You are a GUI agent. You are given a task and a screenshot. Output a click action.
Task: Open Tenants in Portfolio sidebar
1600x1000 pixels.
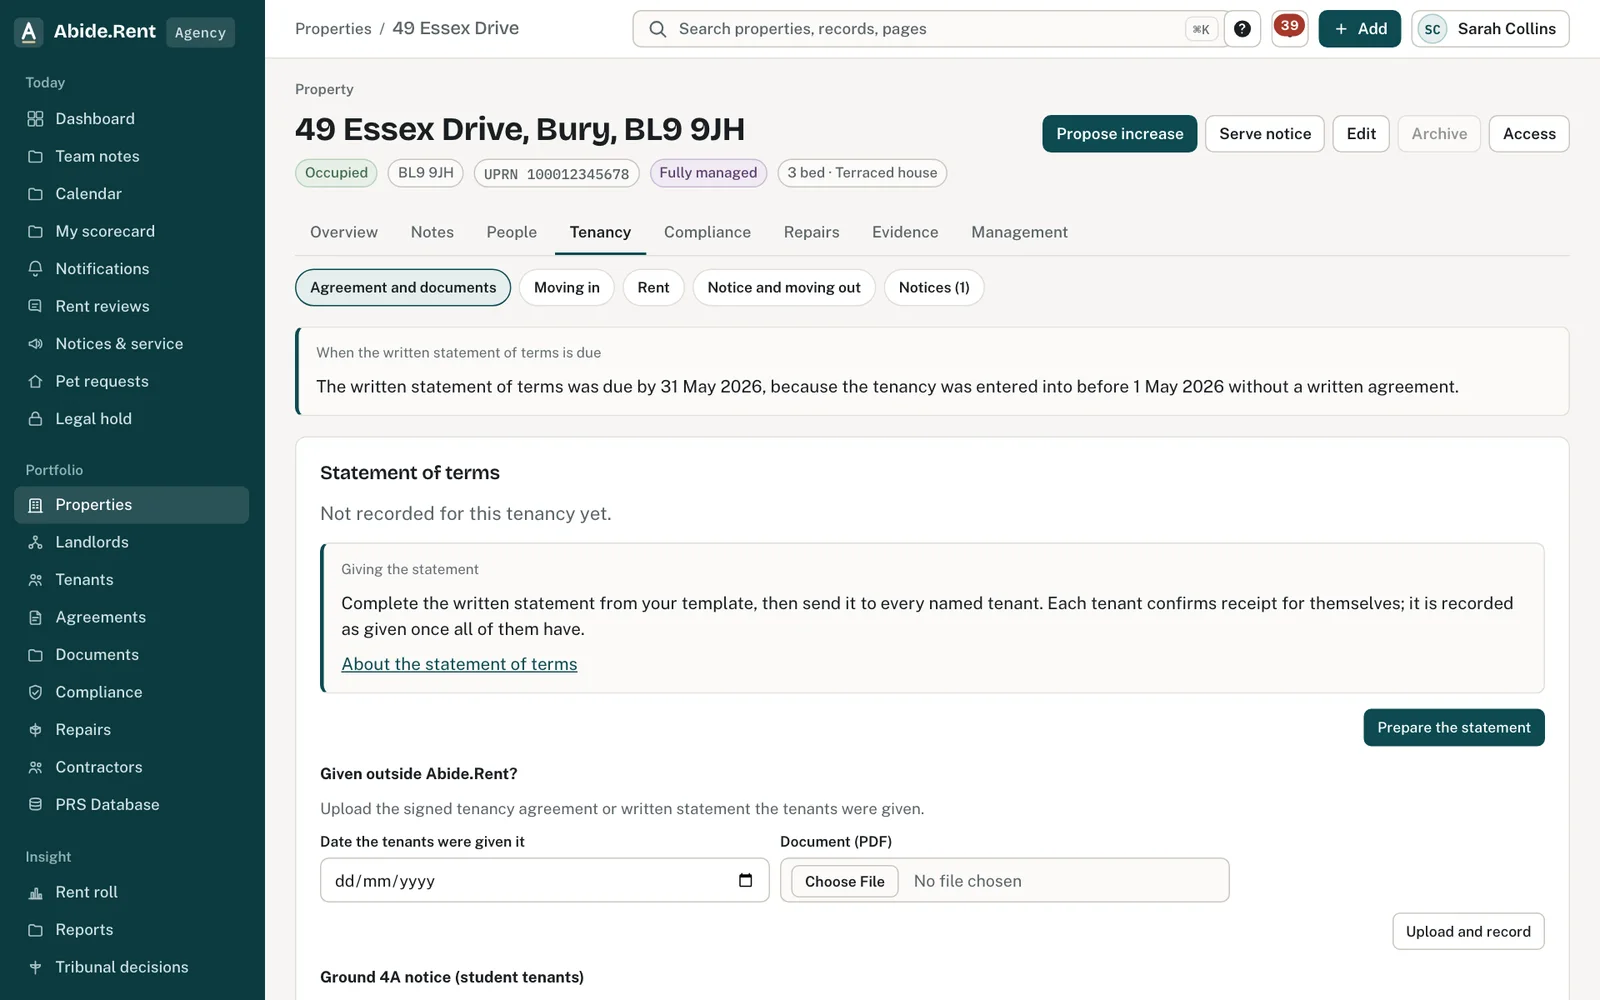click(131, 580)
